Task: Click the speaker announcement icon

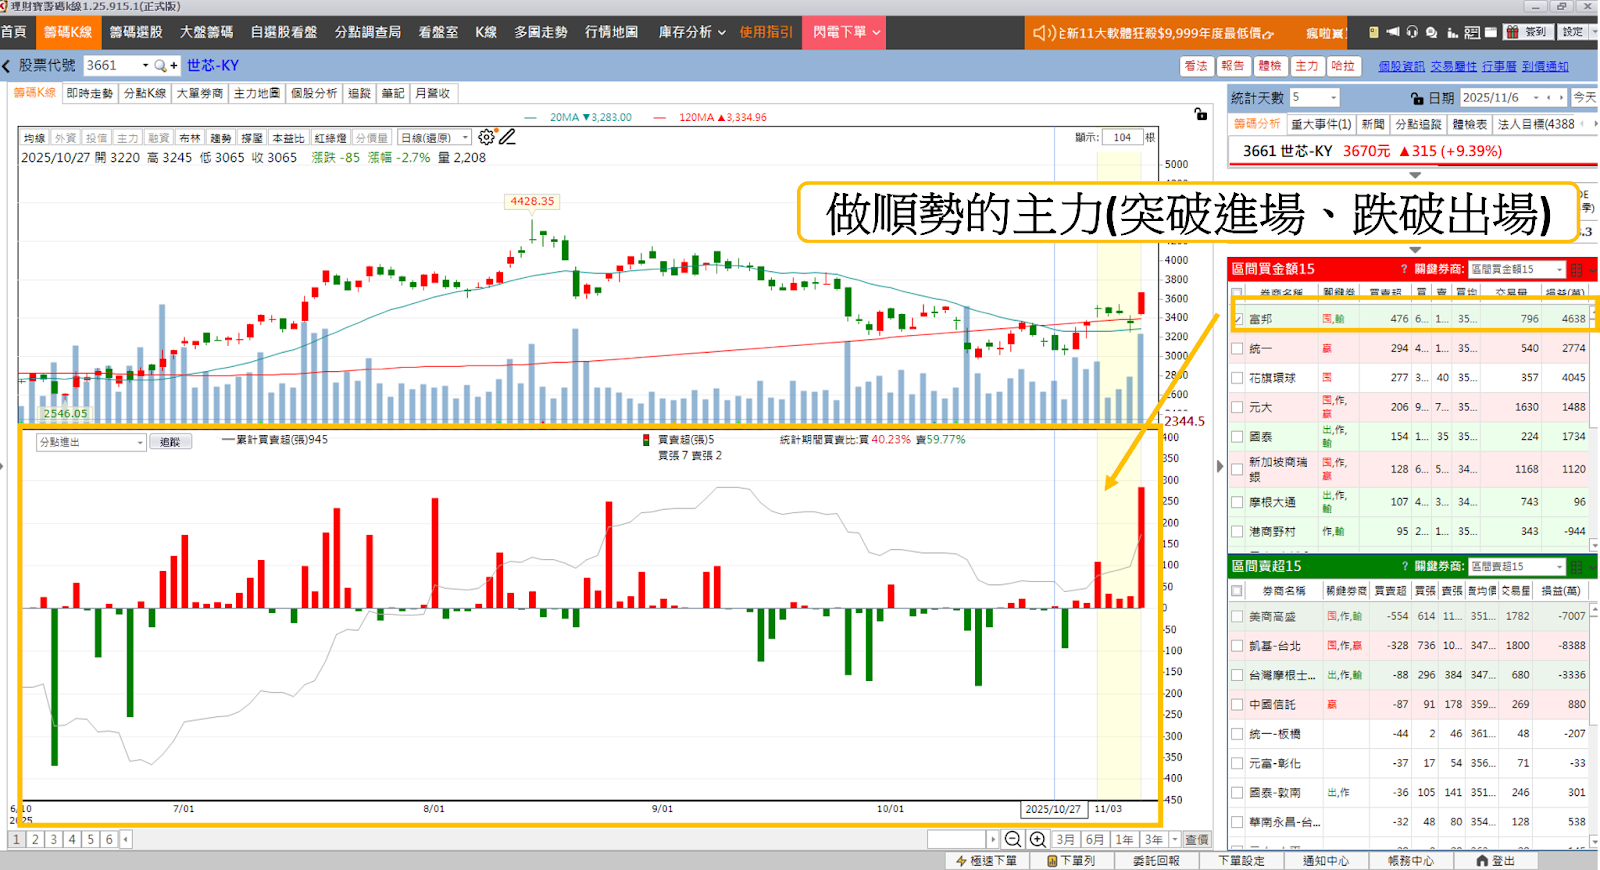Action: pyautogui.click(x=1045, y=33)
